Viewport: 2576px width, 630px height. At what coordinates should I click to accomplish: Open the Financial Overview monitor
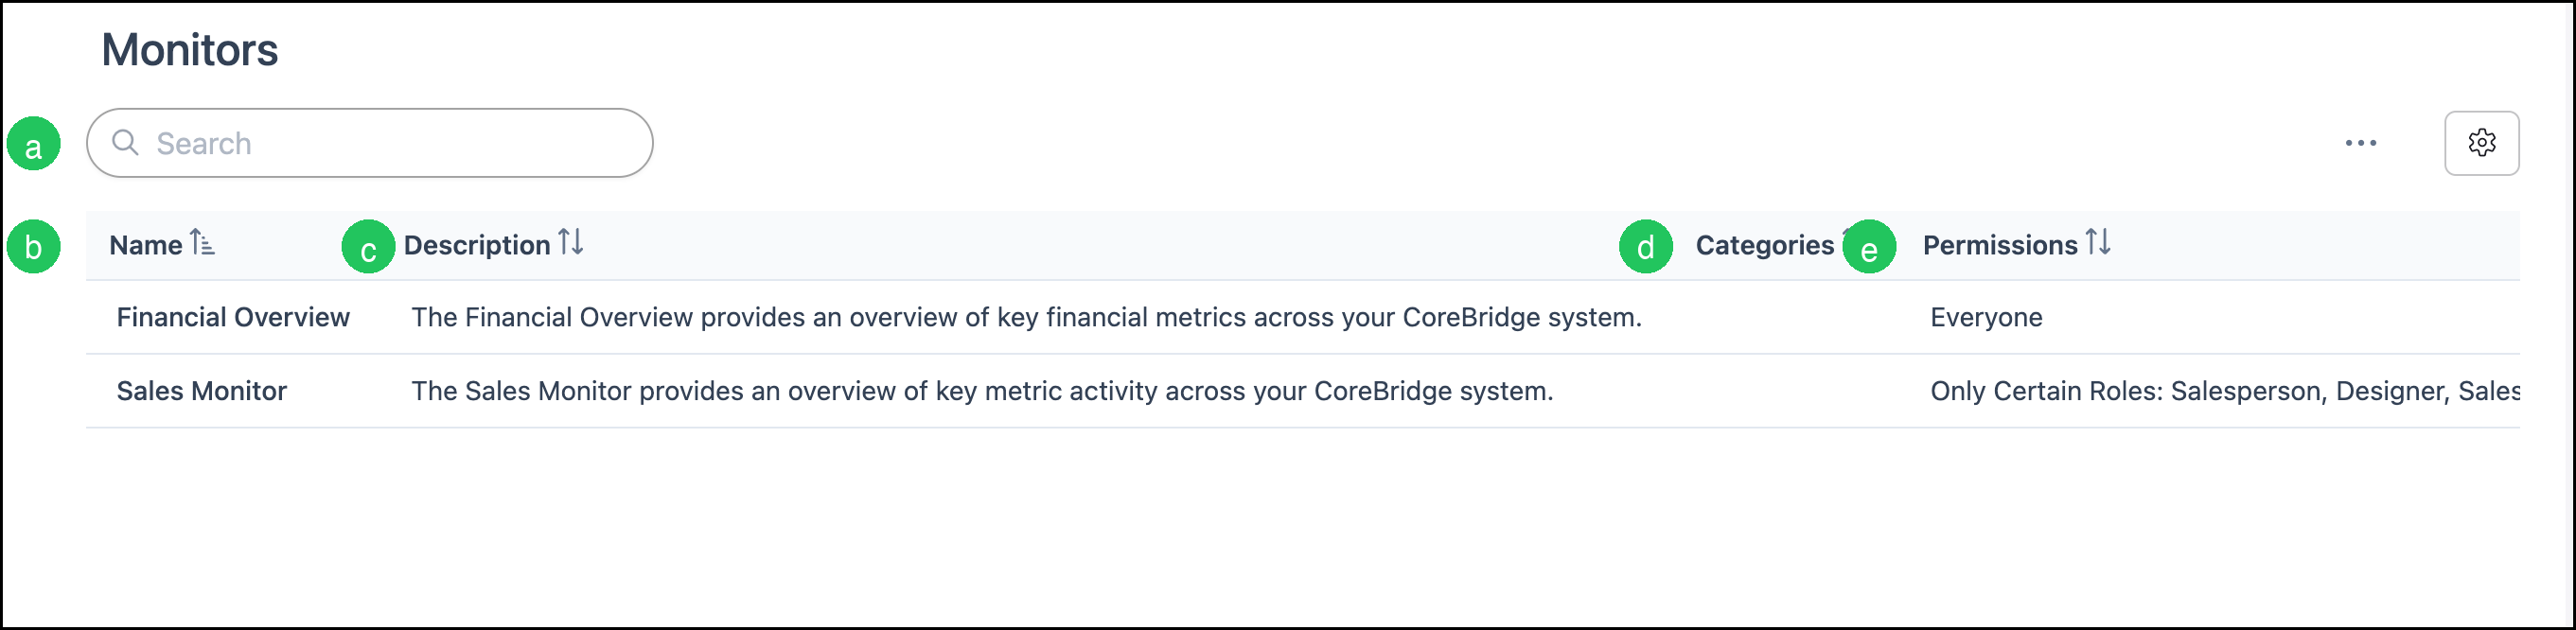pyautogui.click(x=233, y=317)
